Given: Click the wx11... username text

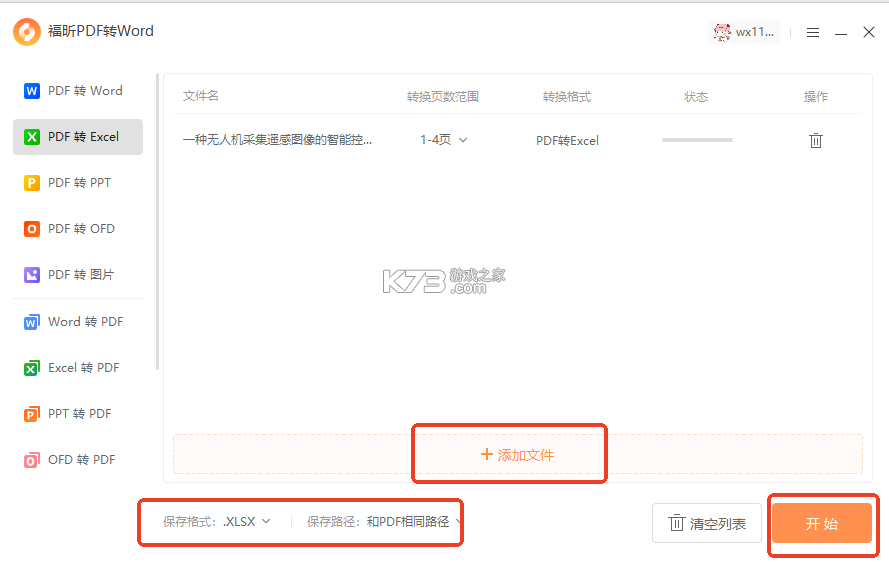Looking at the screenshot, I should point(755,32).
